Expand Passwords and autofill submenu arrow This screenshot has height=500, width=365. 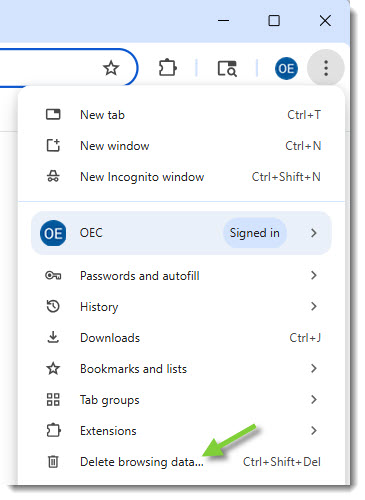coord(313,275)
